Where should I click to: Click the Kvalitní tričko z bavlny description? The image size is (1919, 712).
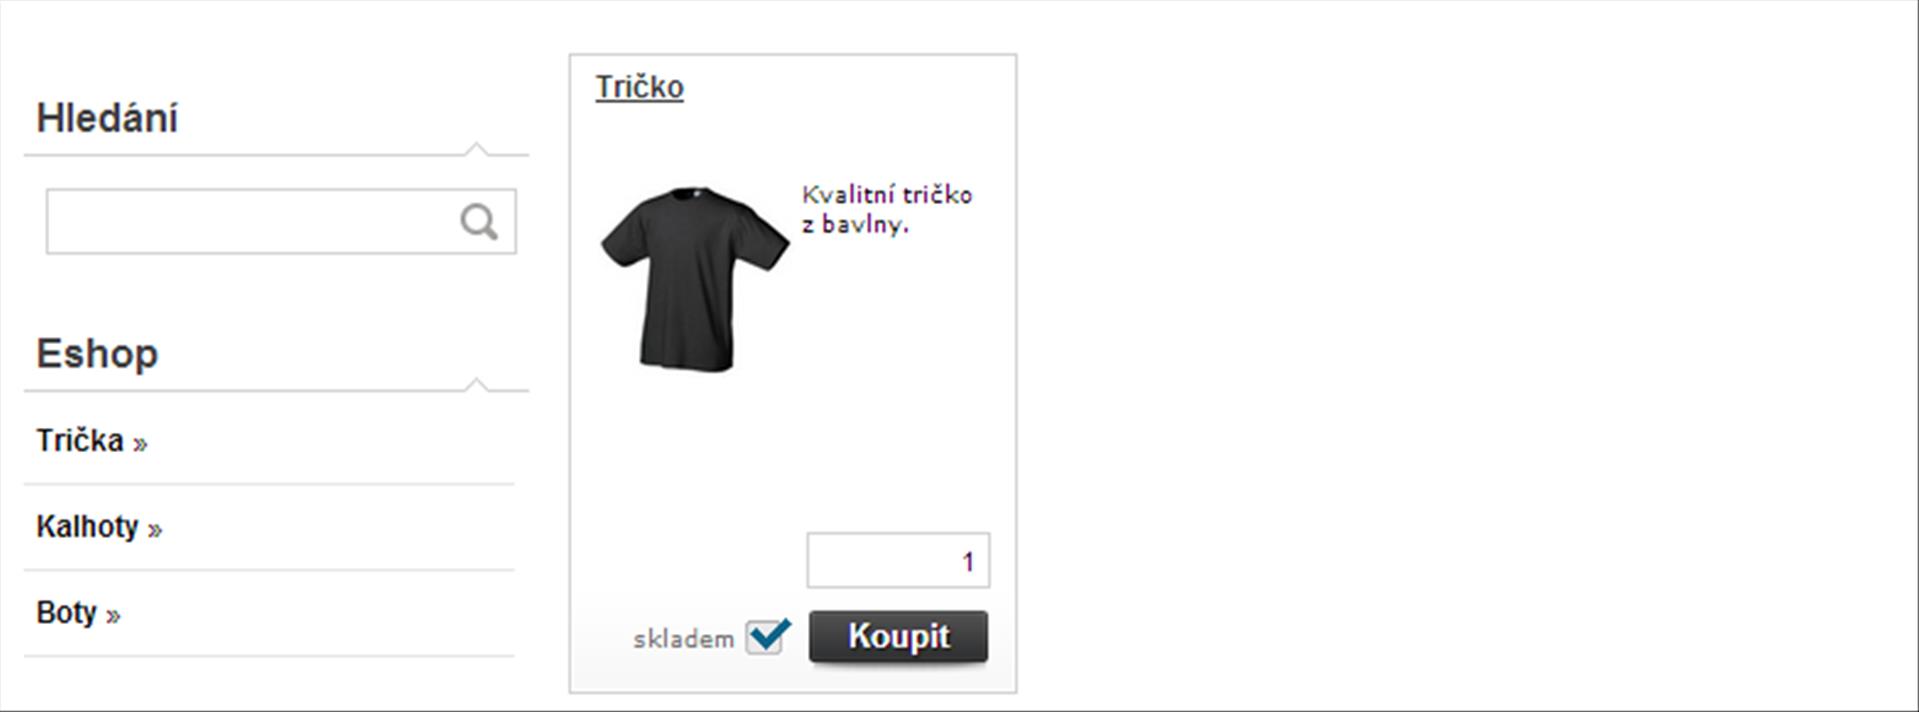(887, 209)
